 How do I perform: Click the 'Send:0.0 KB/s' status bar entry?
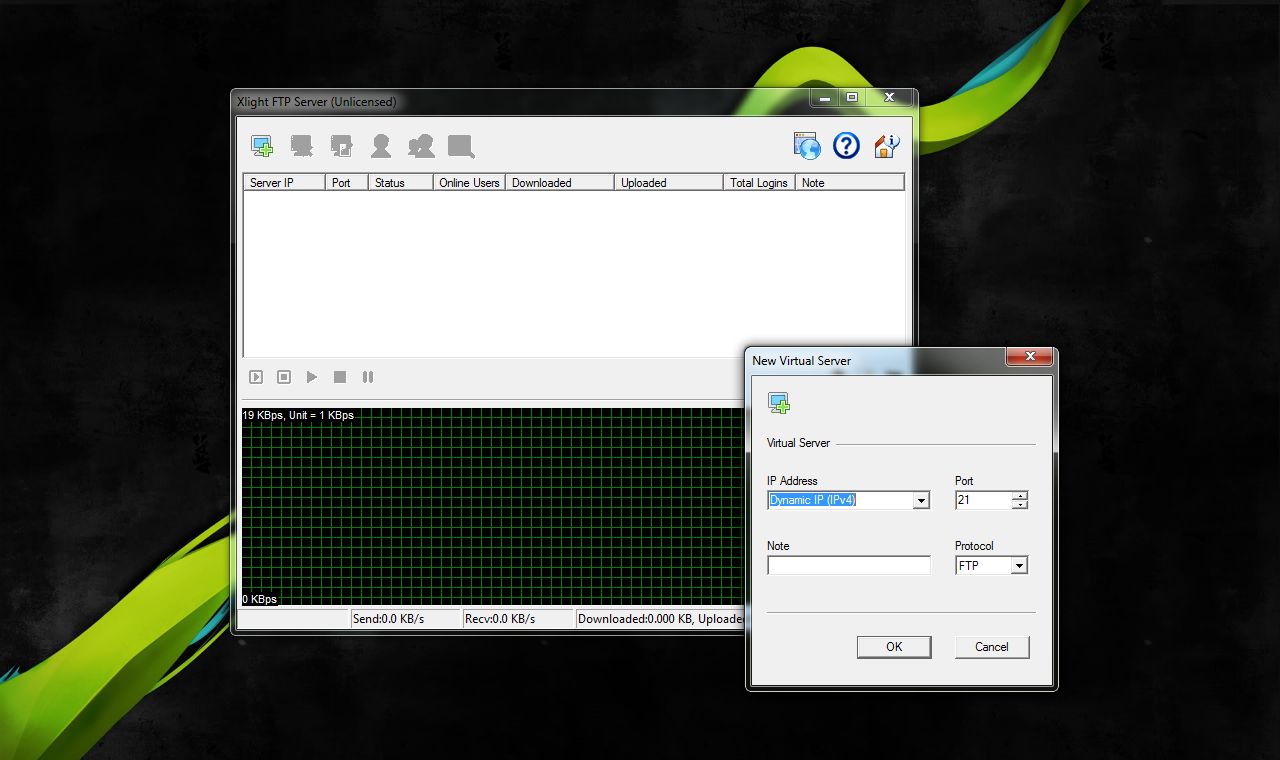click(405, 619)
